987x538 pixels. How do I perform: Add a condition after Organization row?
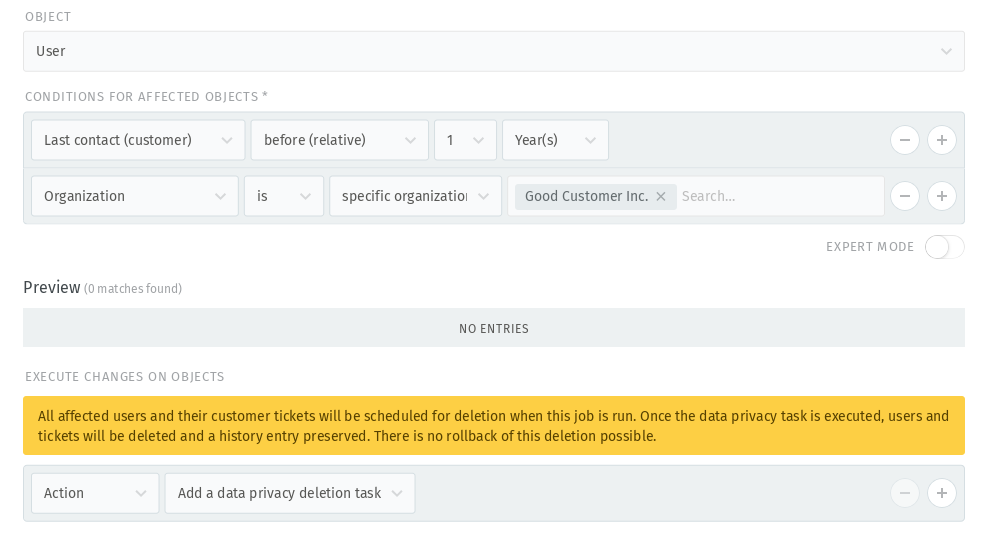coord(942,196)
